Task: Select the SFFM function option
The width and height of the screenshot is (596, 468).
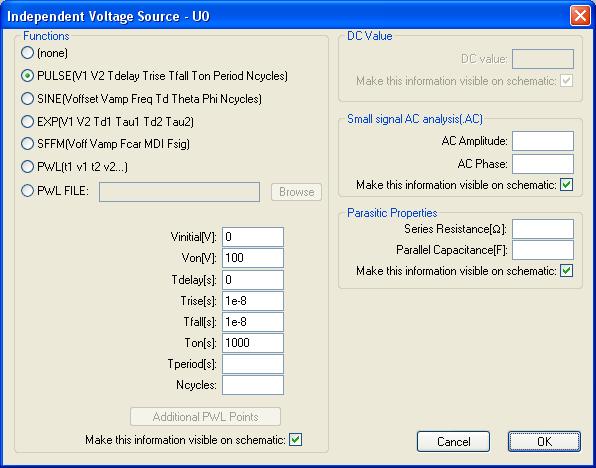Action: [x=27, y=144]
